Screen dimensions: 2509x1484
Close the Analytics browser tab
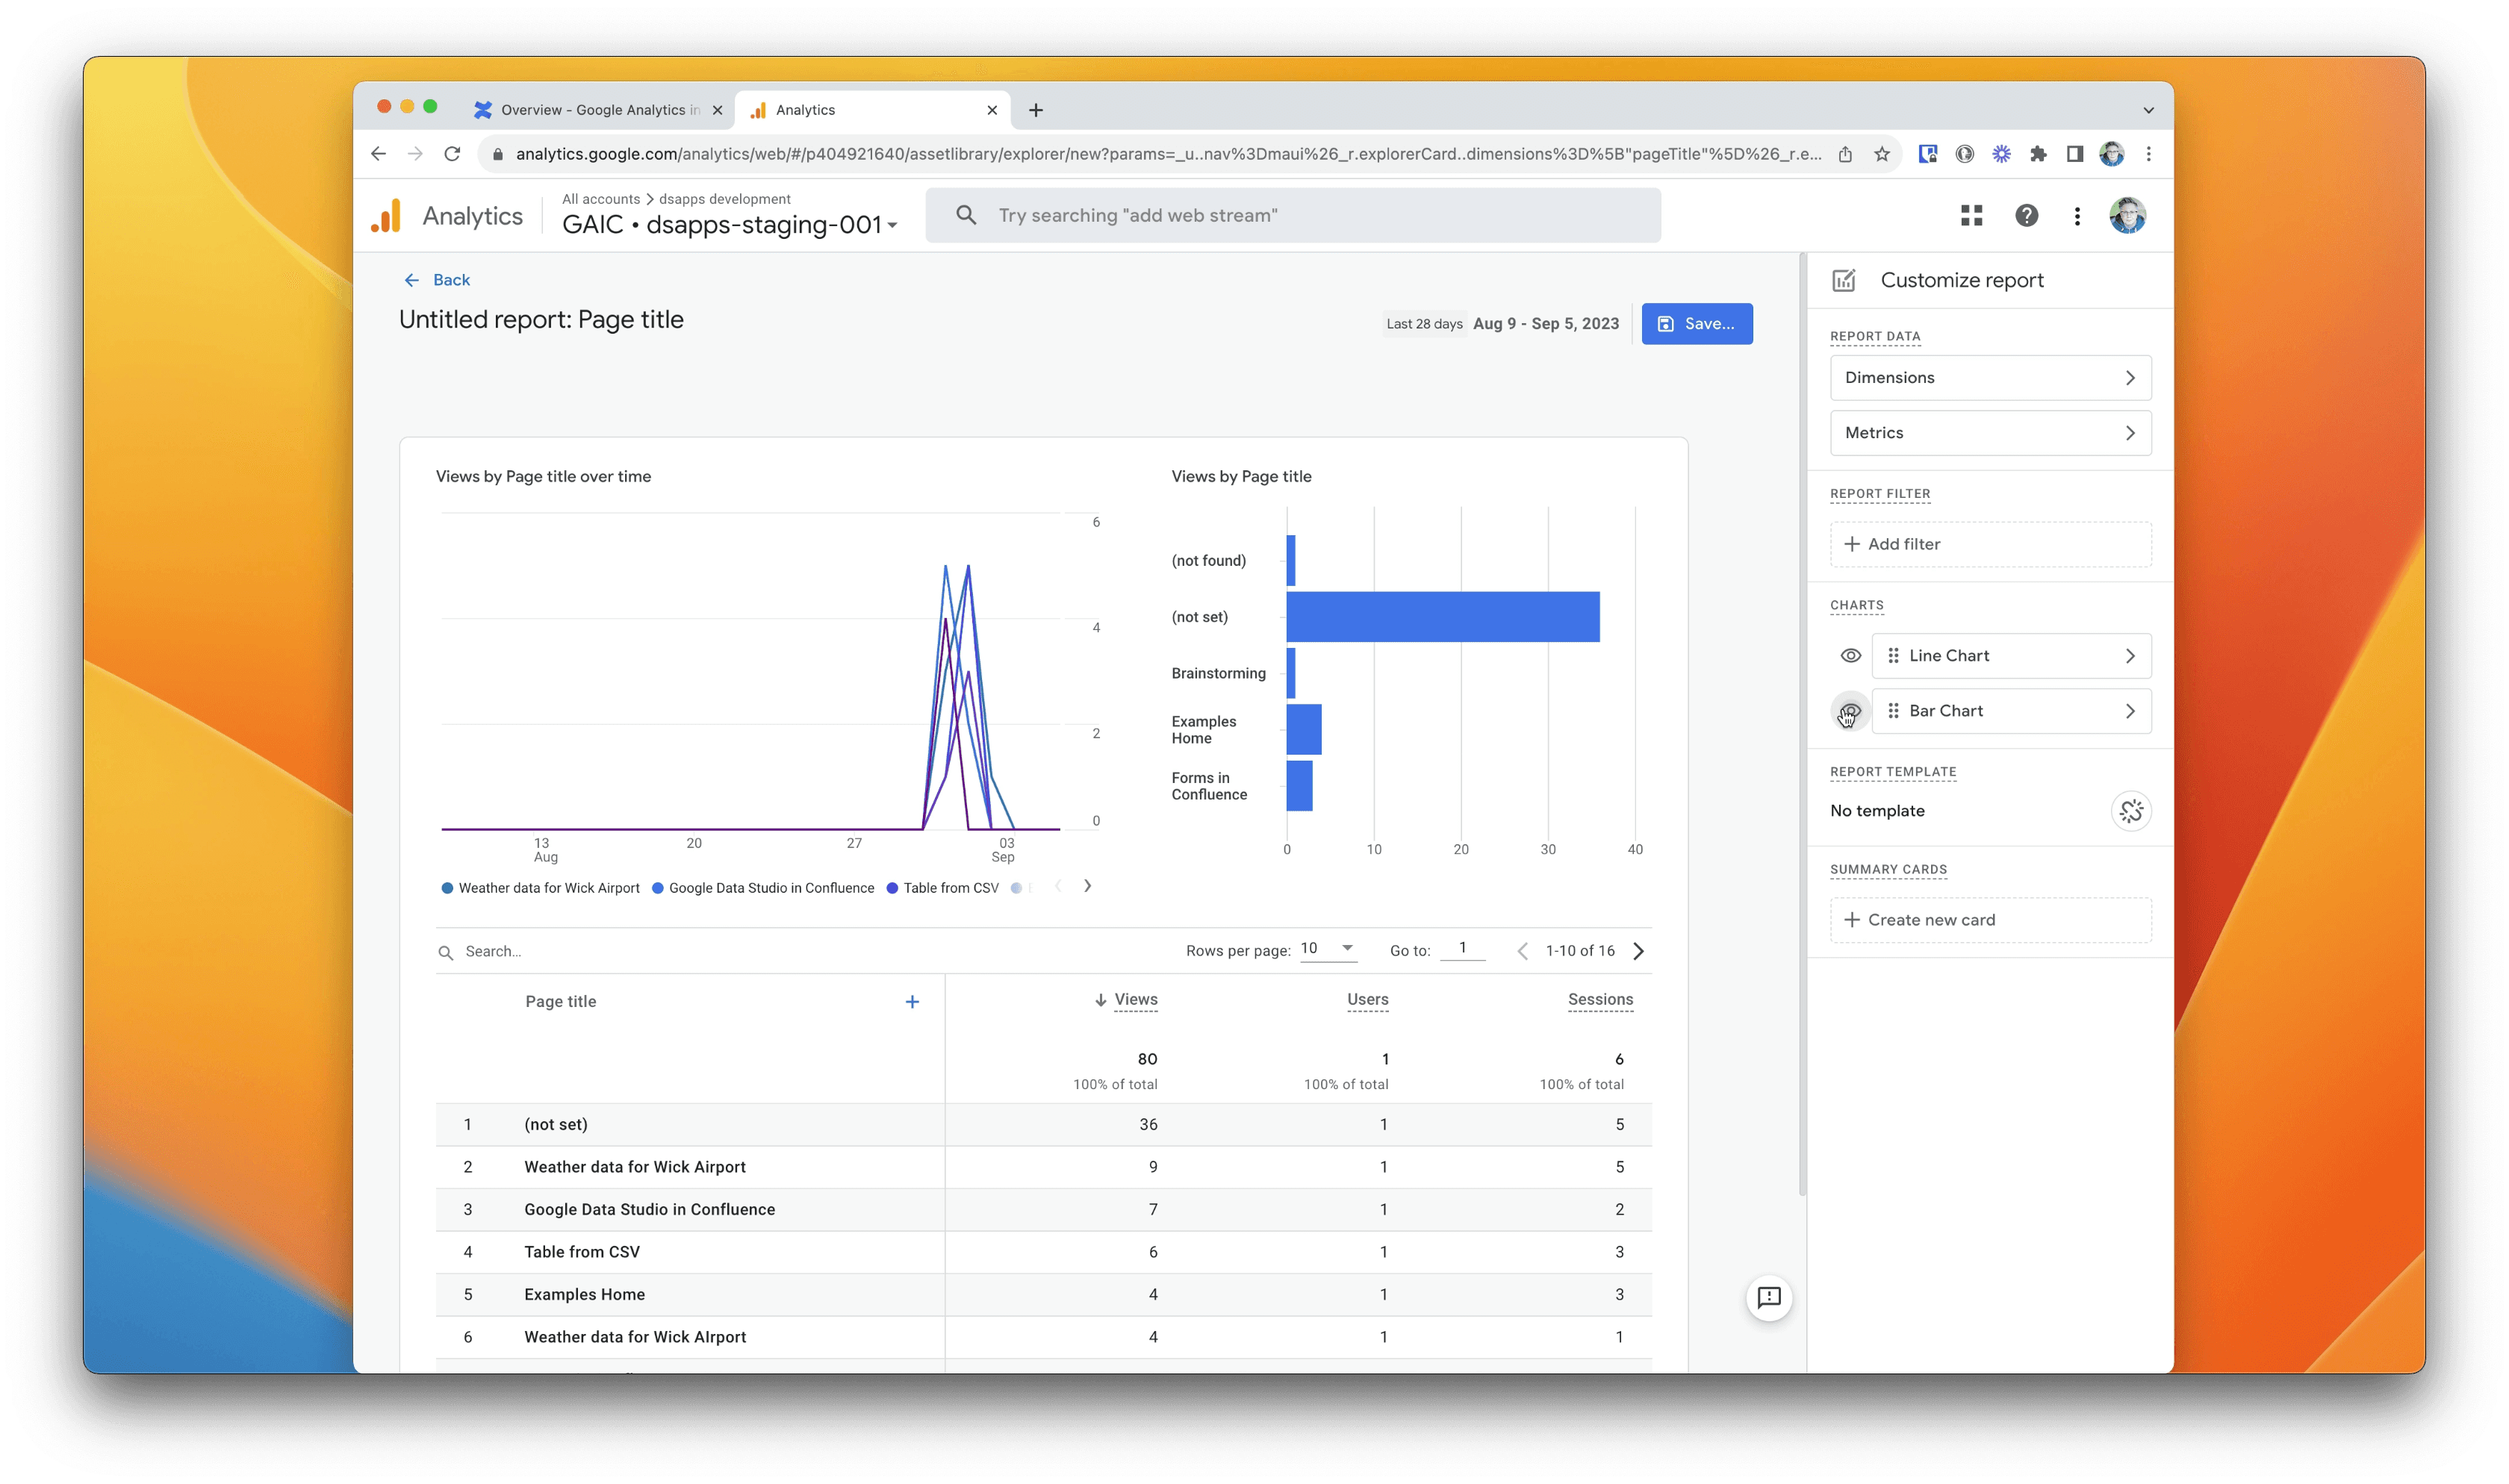[x=991, y=110]
